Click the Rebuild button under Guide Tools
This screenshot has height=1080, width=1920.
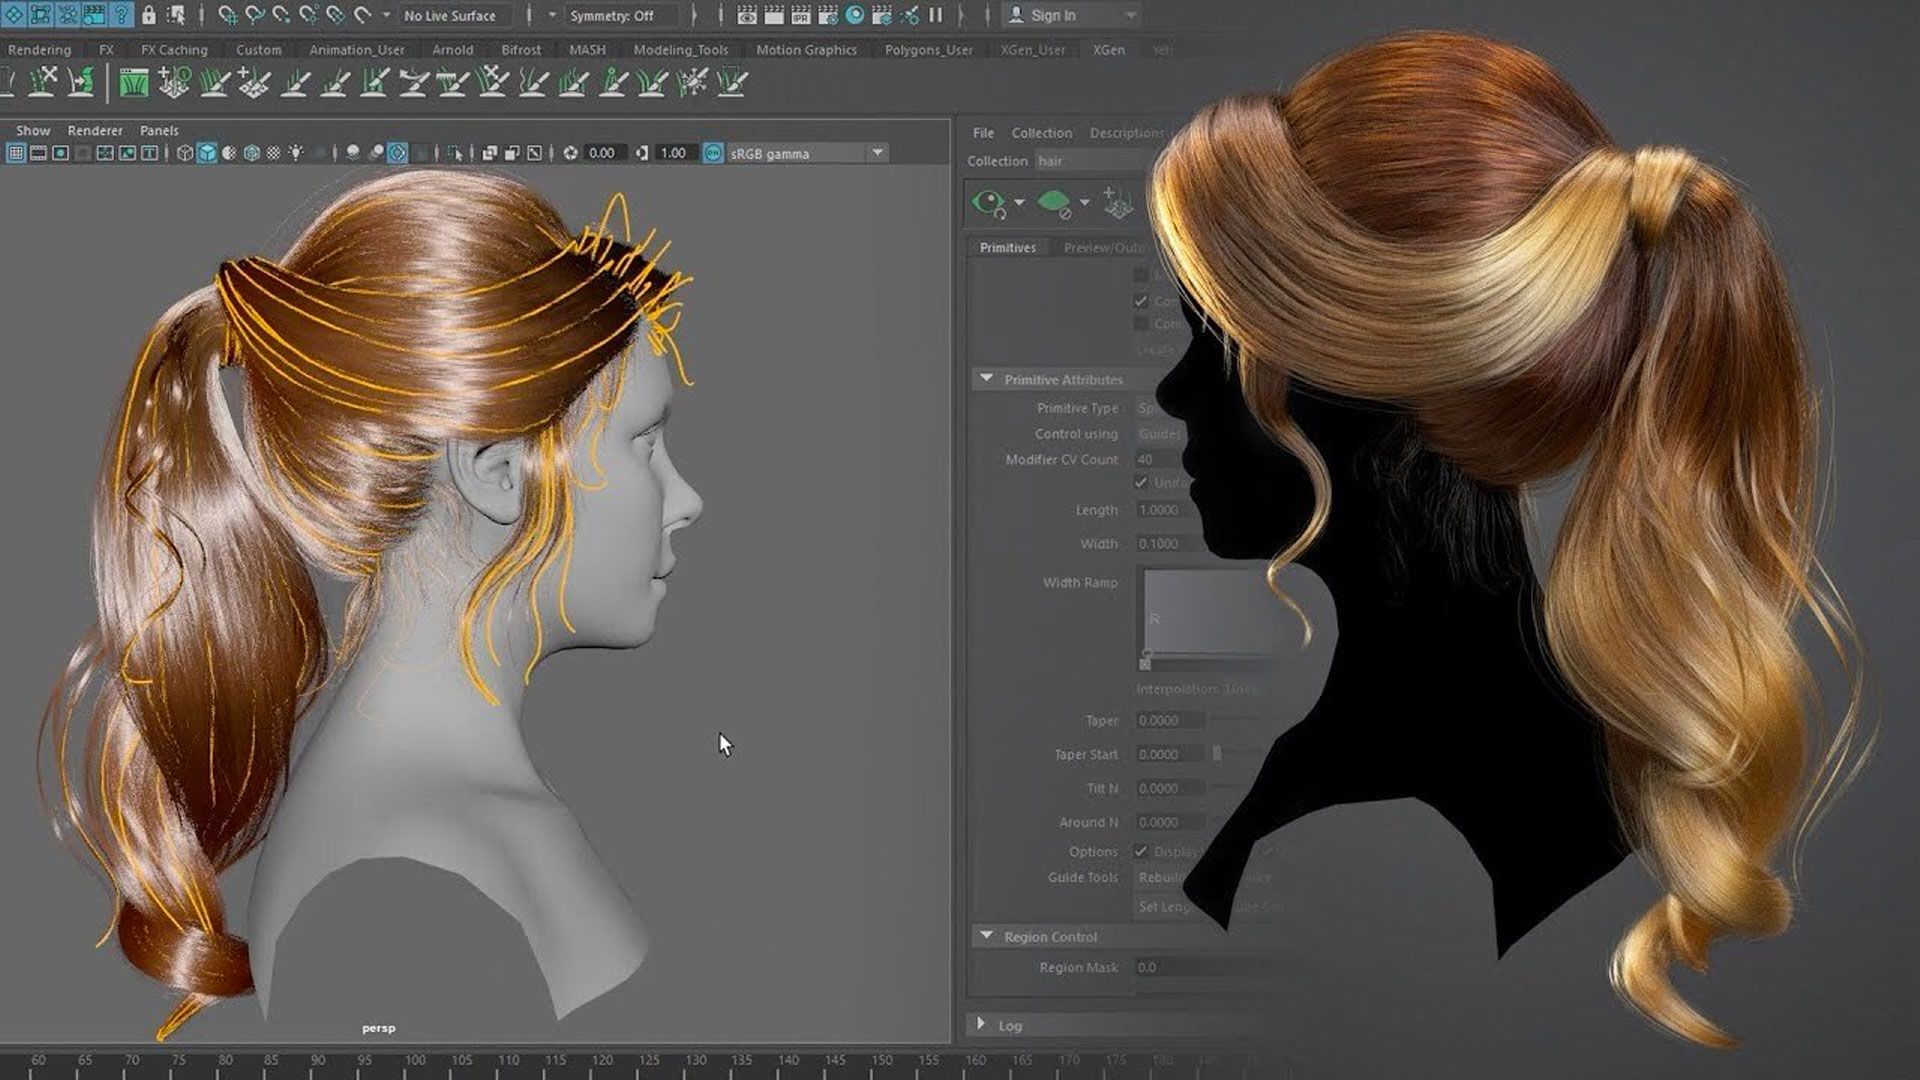click(x=1160, y=876)
